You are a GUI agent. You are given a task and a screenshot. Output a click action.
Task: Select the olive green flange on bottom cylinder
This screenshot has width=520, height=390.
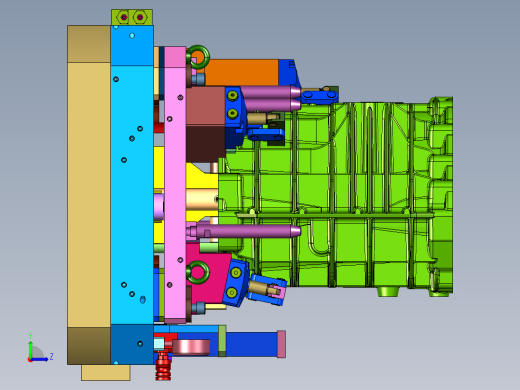pyautogui.click(x=222, y=341)
